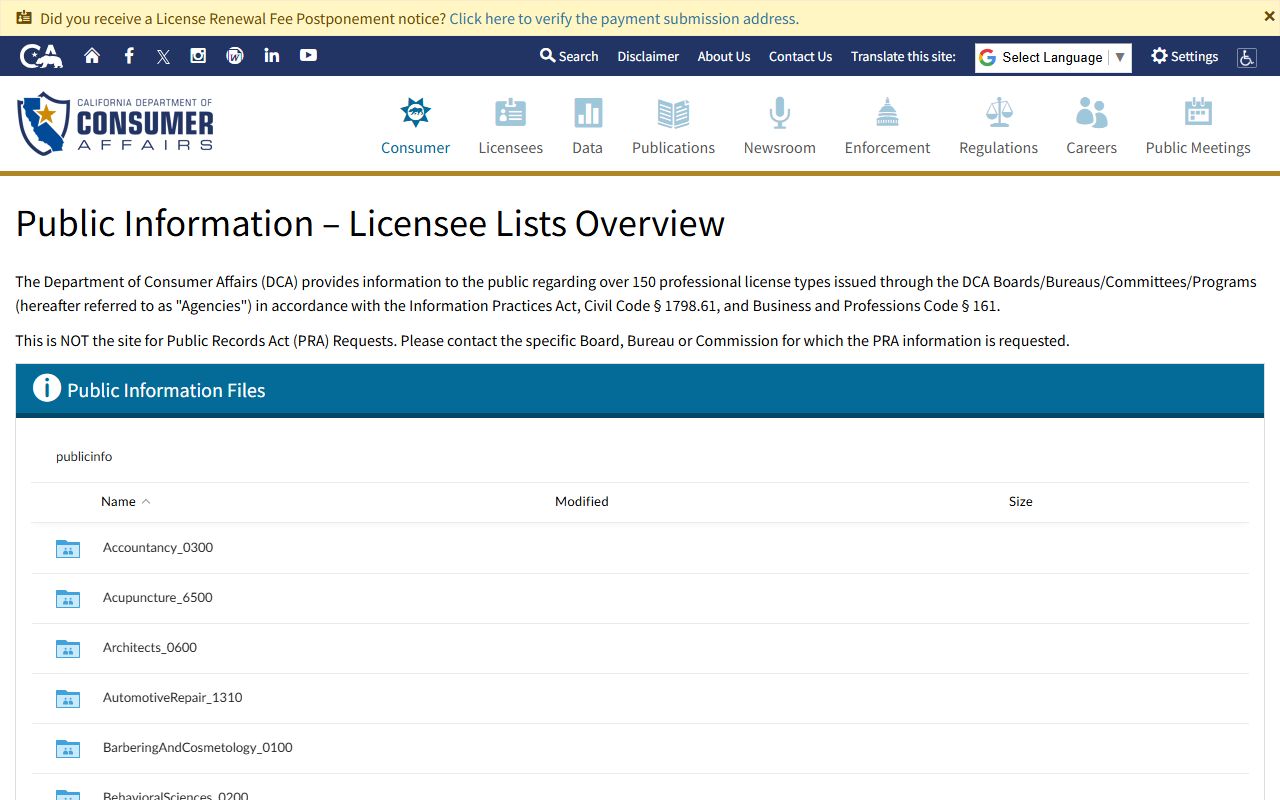The image size is (1280, 800).
Task: Open the Careers navigation item
Action: tap(1091, 126)
